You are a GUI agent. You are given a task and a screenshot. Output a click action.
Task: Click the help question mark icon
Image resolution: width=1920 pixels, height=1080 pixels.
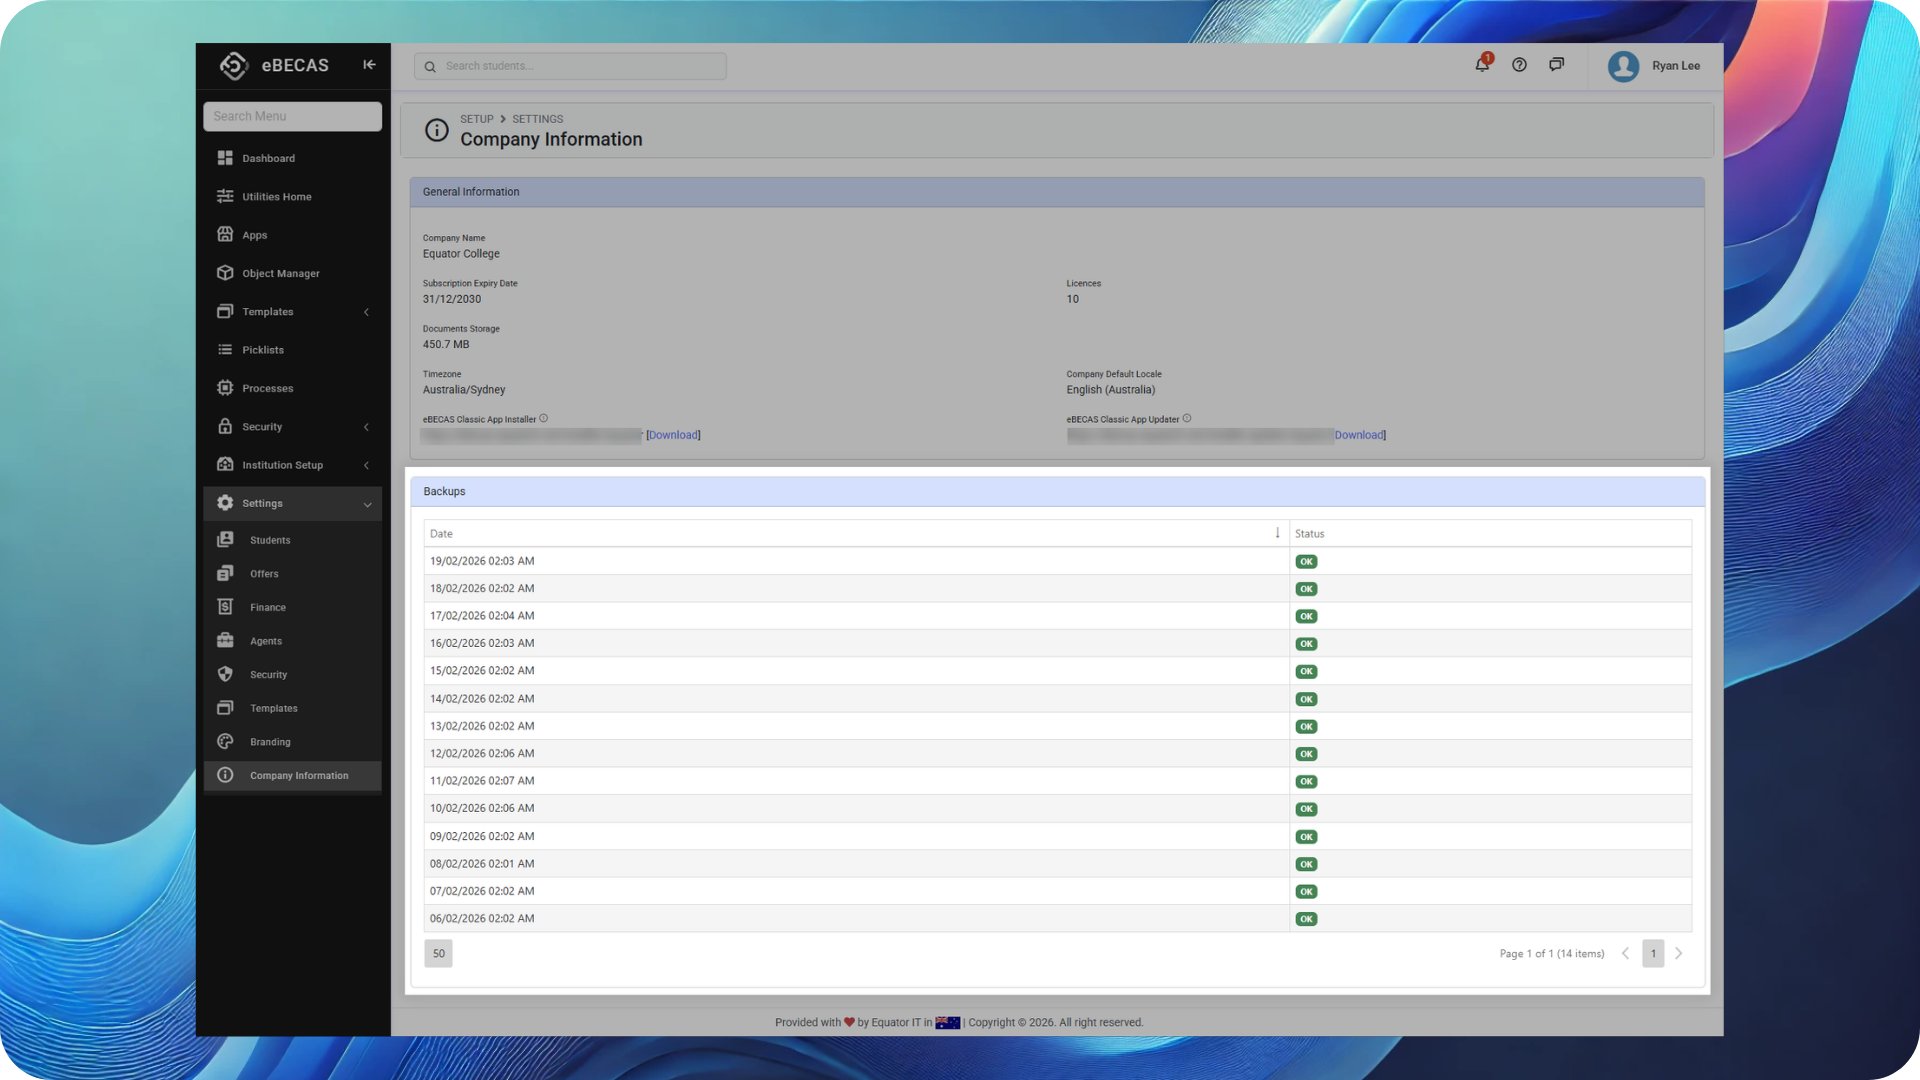click(1519, 65)
